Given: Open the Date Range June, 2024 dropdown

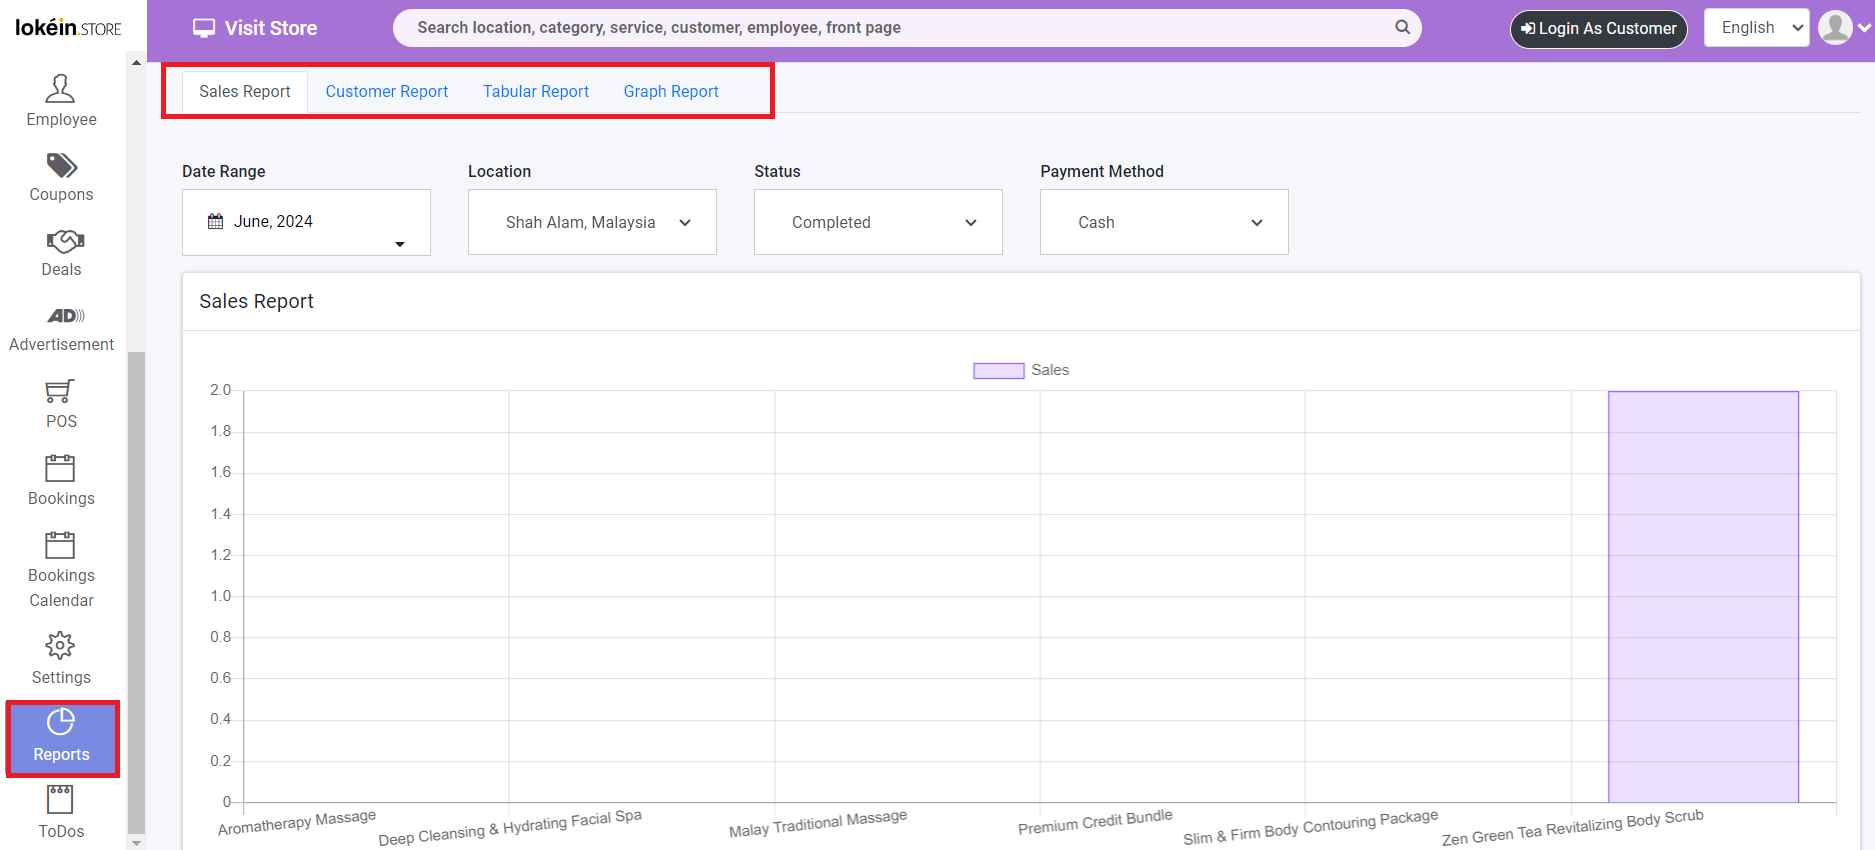Looking at the screenshot, I should [306, 222].
